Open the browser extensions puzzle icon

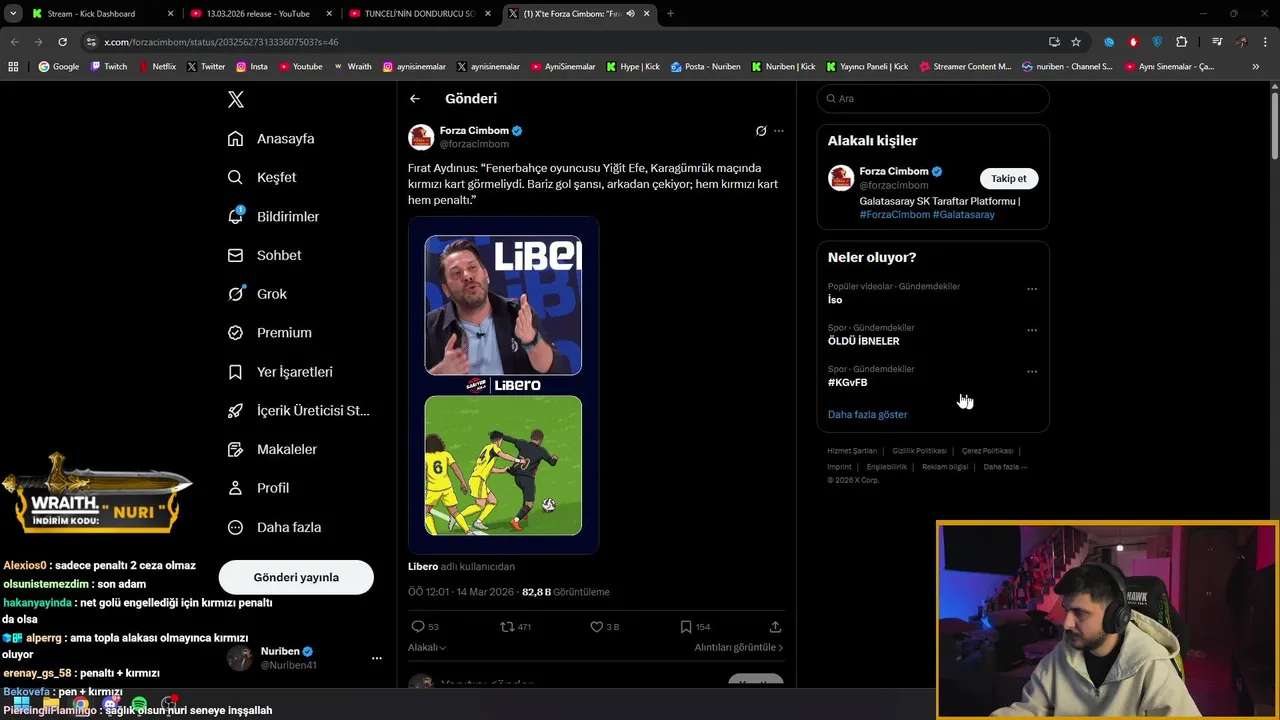(x=1181, y=42)
